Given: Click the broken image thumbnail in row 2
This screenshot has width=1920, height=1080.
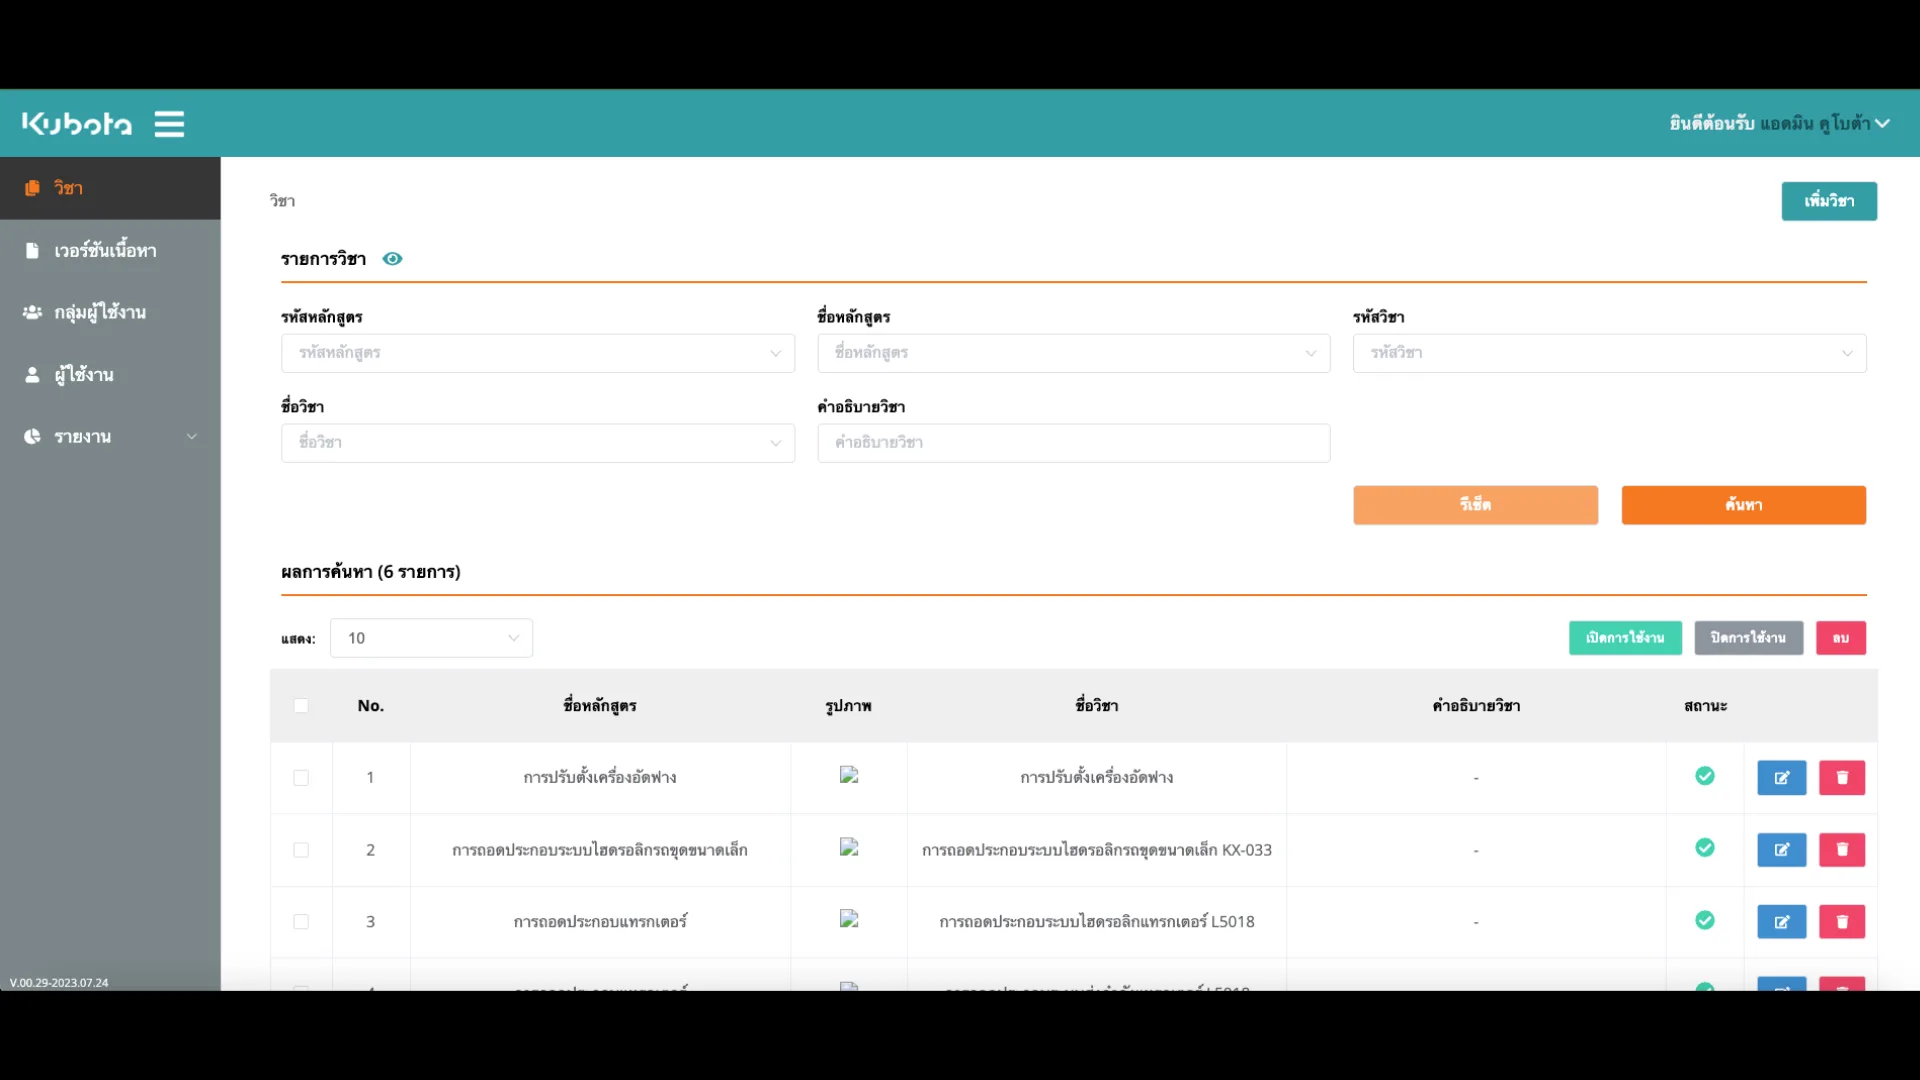Looking at the screenshot, I should coord(849,848).
